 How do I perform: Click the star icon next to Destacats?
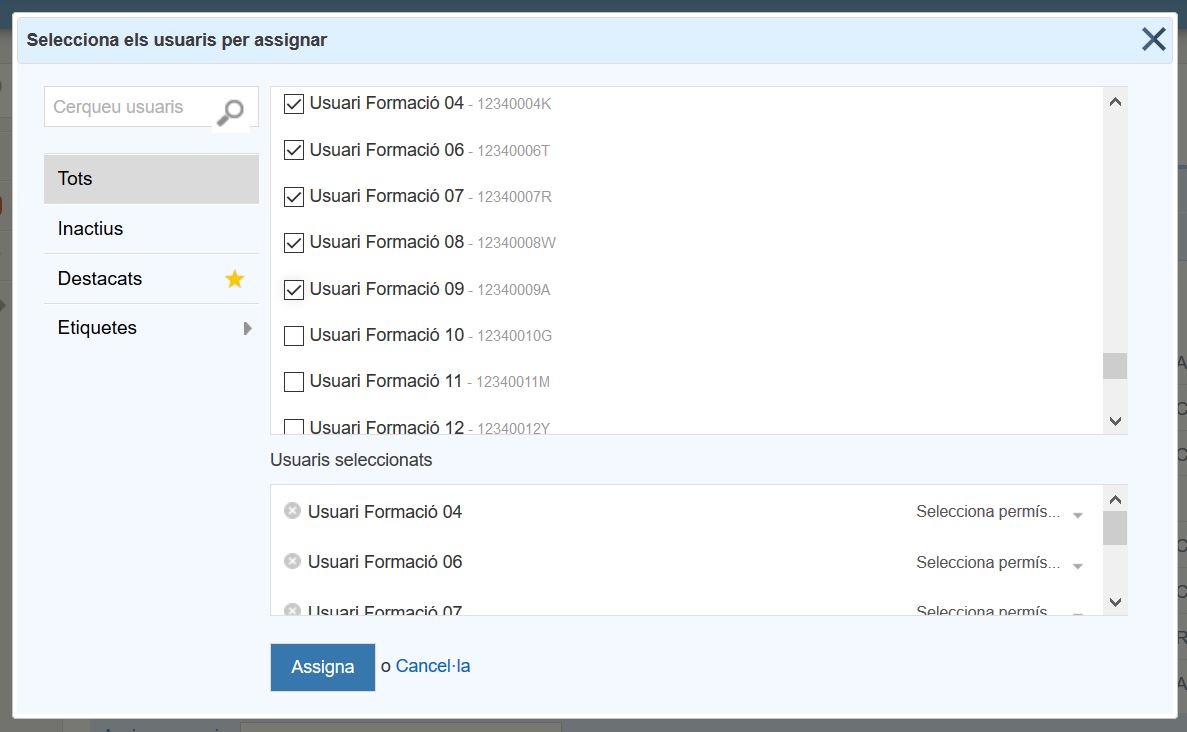[234, 279]
